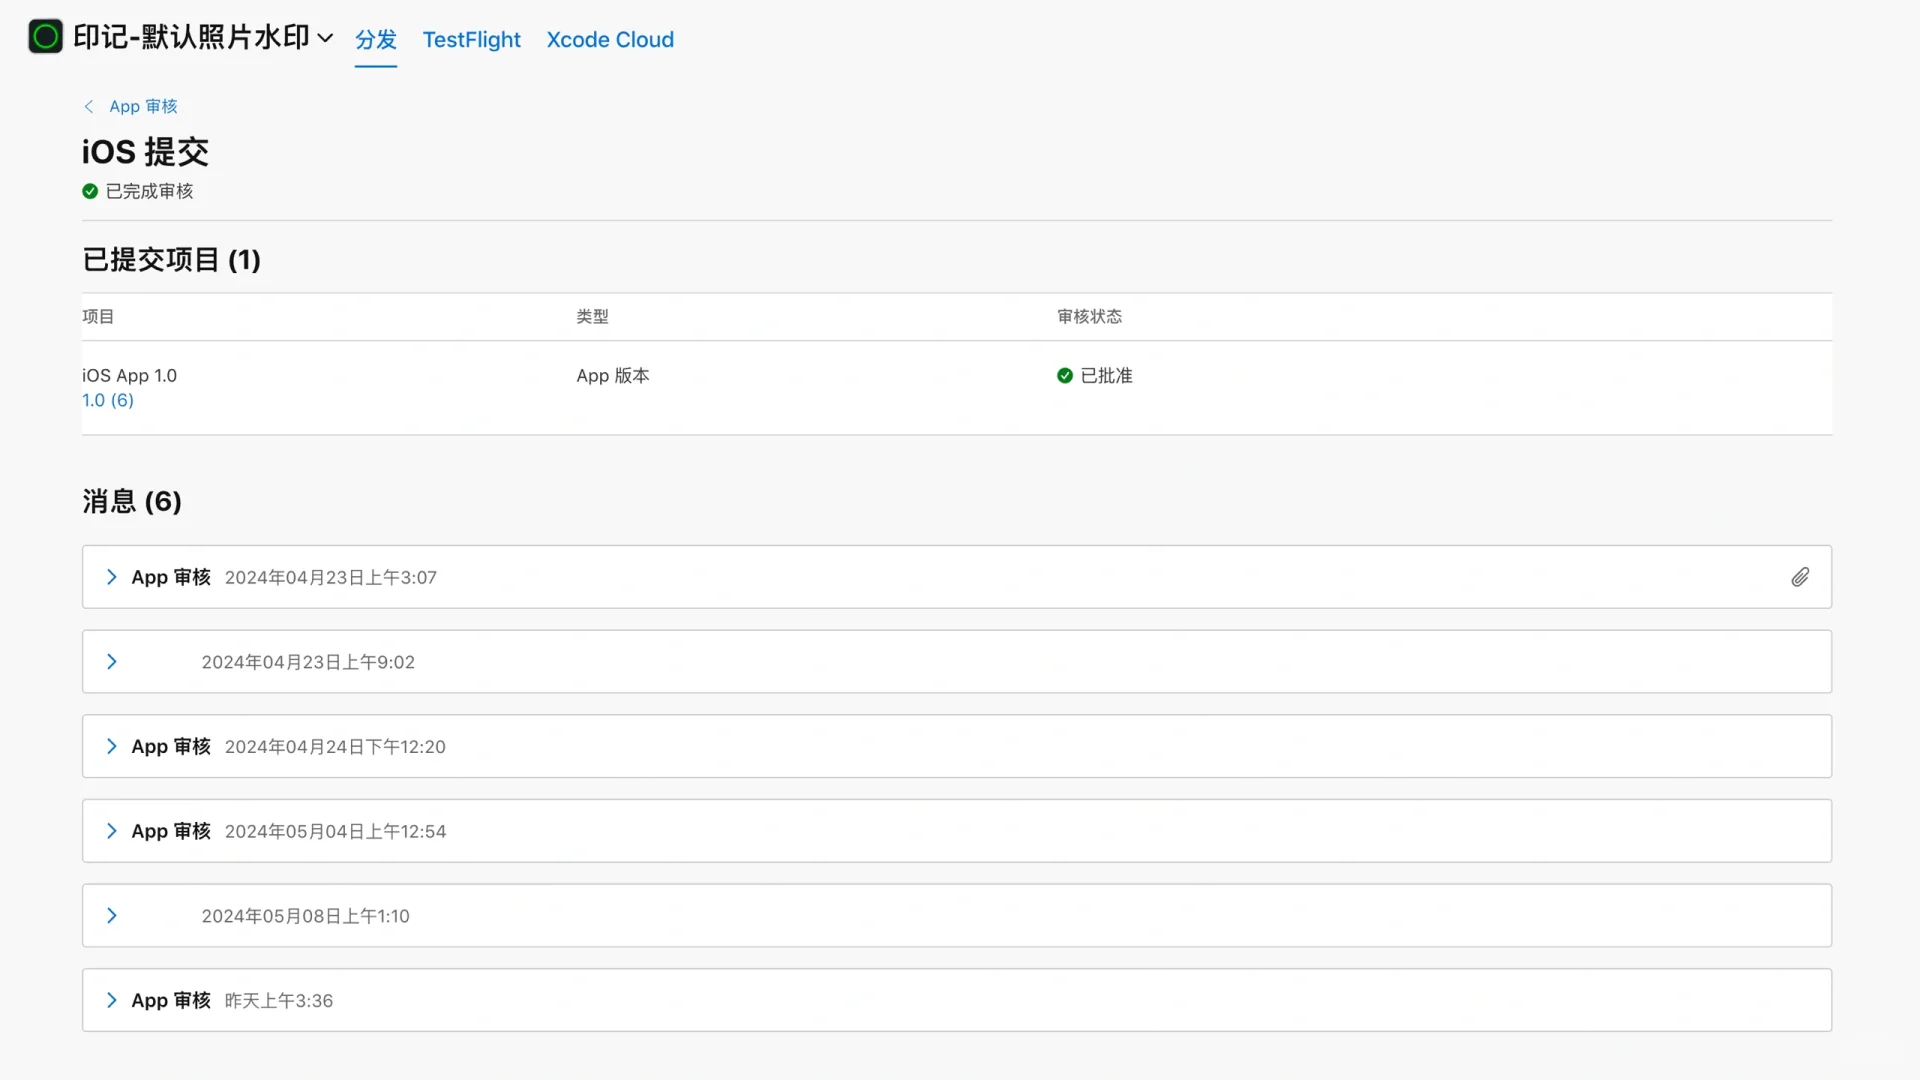This screenshot has height=1080, width=1920.
Task: Expand the message dated 2024年04月23日上午9:02
Action: point(112,662)
